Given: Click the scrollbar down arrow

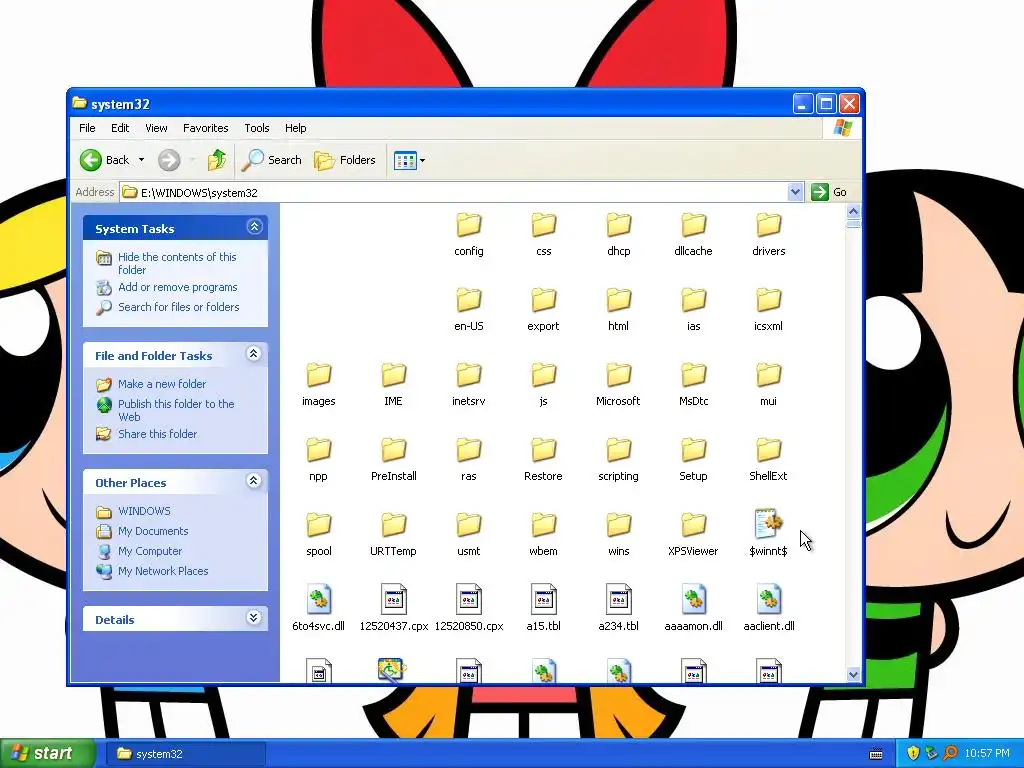Looking at the screenshot, I should 853,675.
